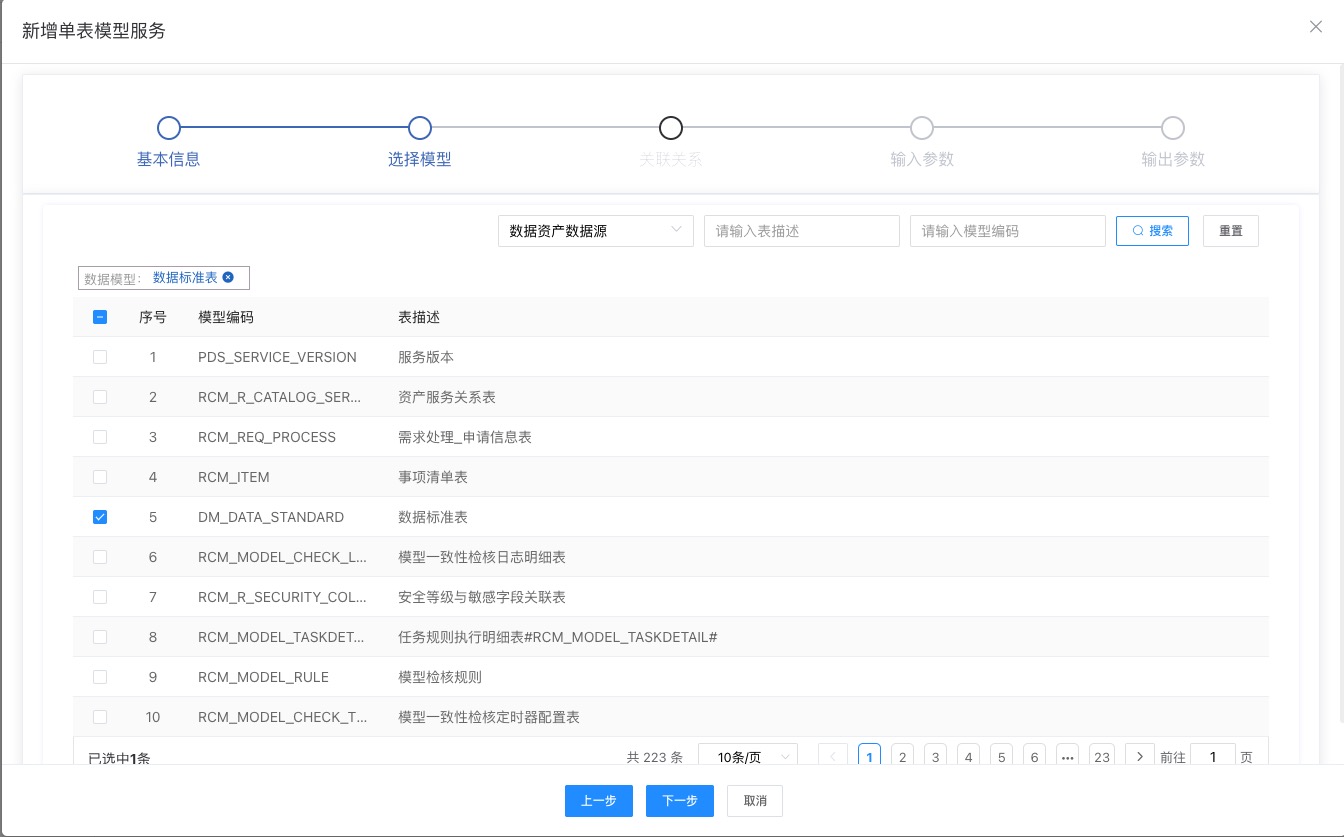Click the RCM_R_SECURITY_COL... cell
Image resolution: width=1344 pixels, height=837 pixels.
[283, 597]
